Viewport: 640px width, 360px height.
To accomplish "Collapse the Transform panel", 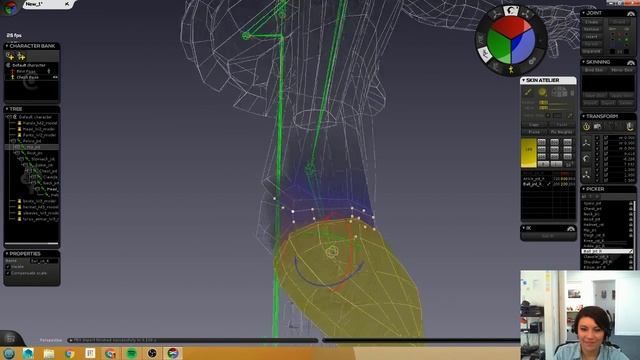I will (584, 116).
